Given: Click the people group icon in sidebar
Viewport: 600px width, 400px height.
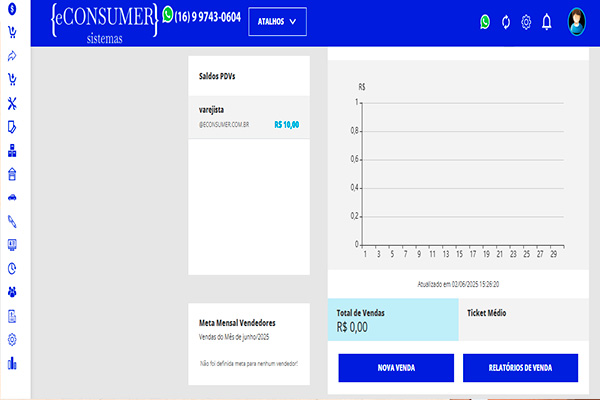Looking at the screenshot, I should 12,292.
